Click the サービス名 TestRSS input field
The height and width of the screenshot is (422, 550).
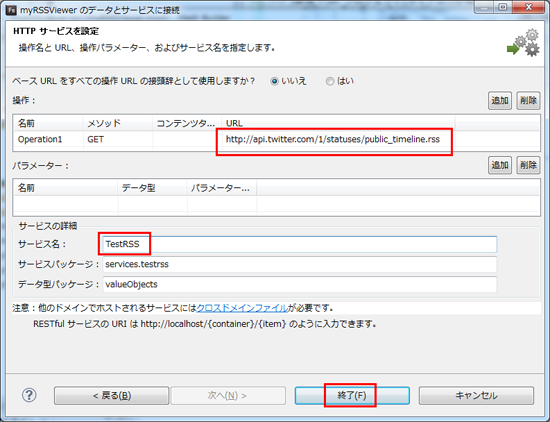300,244
